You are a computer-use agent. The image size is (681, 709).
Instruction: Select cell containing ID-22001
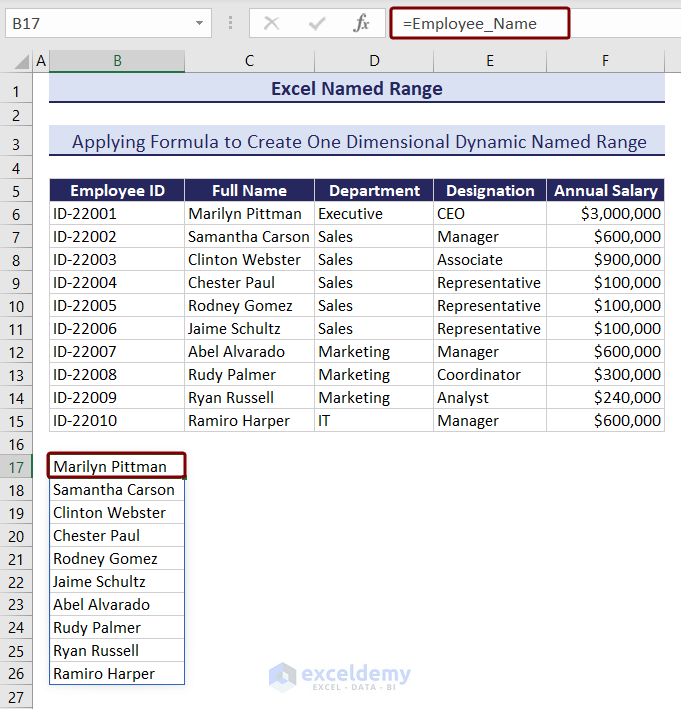point(117,213)
